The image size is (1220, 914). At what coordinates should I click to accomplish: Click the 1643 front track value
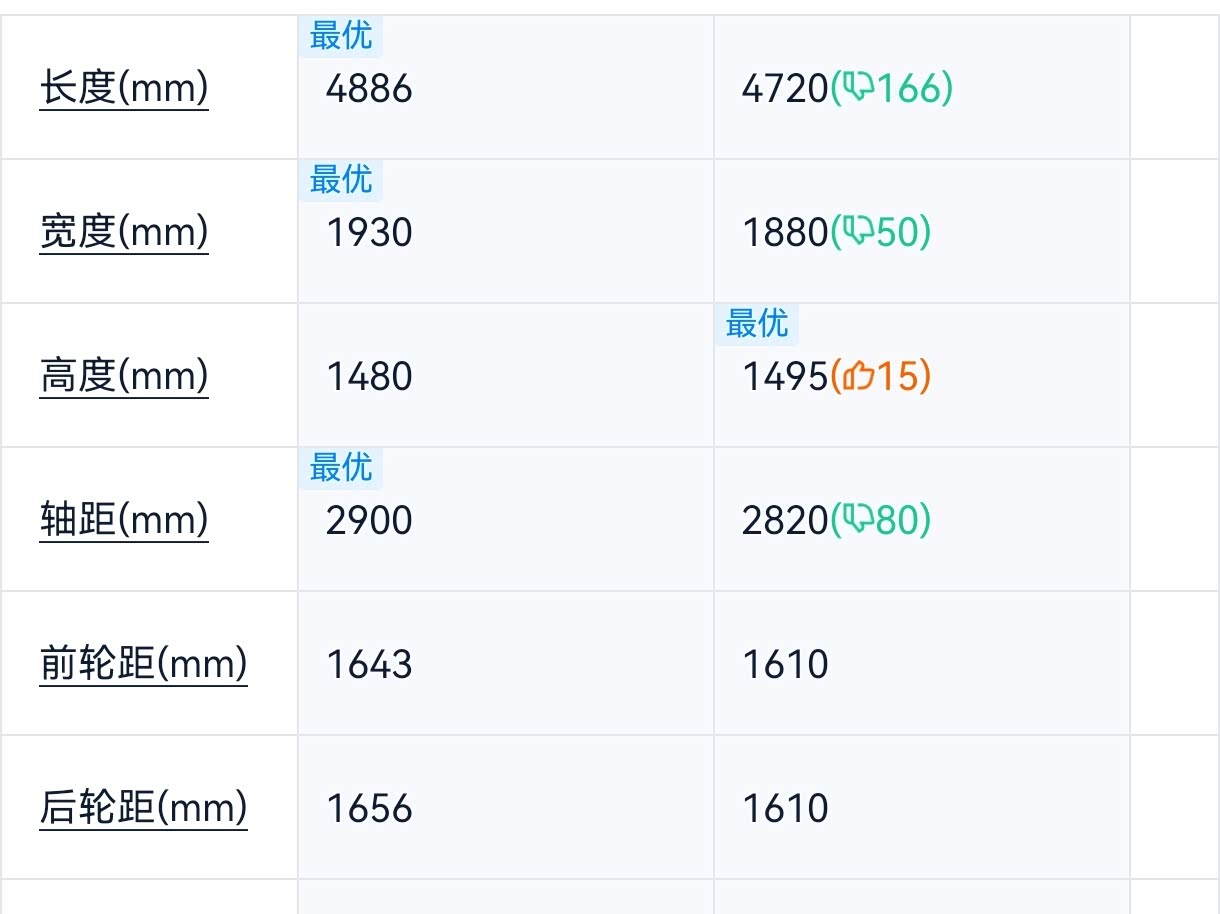369,665
